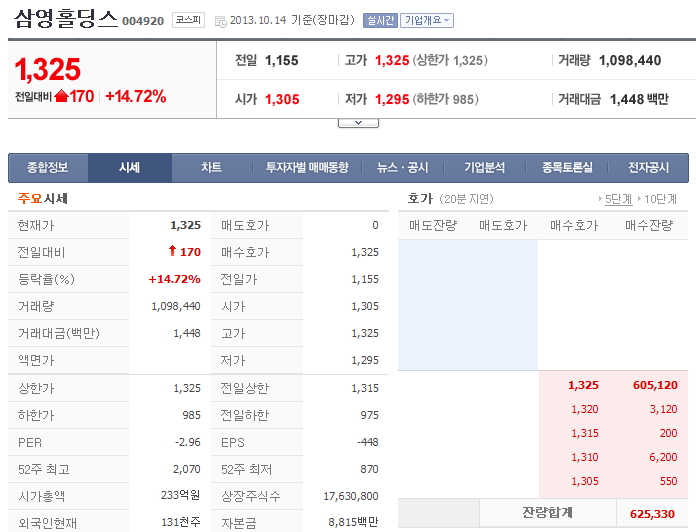Click bid quantity 6,200 at price 1,310
The height and width of the screenshot is (532, 696).
tap(663, 457)
